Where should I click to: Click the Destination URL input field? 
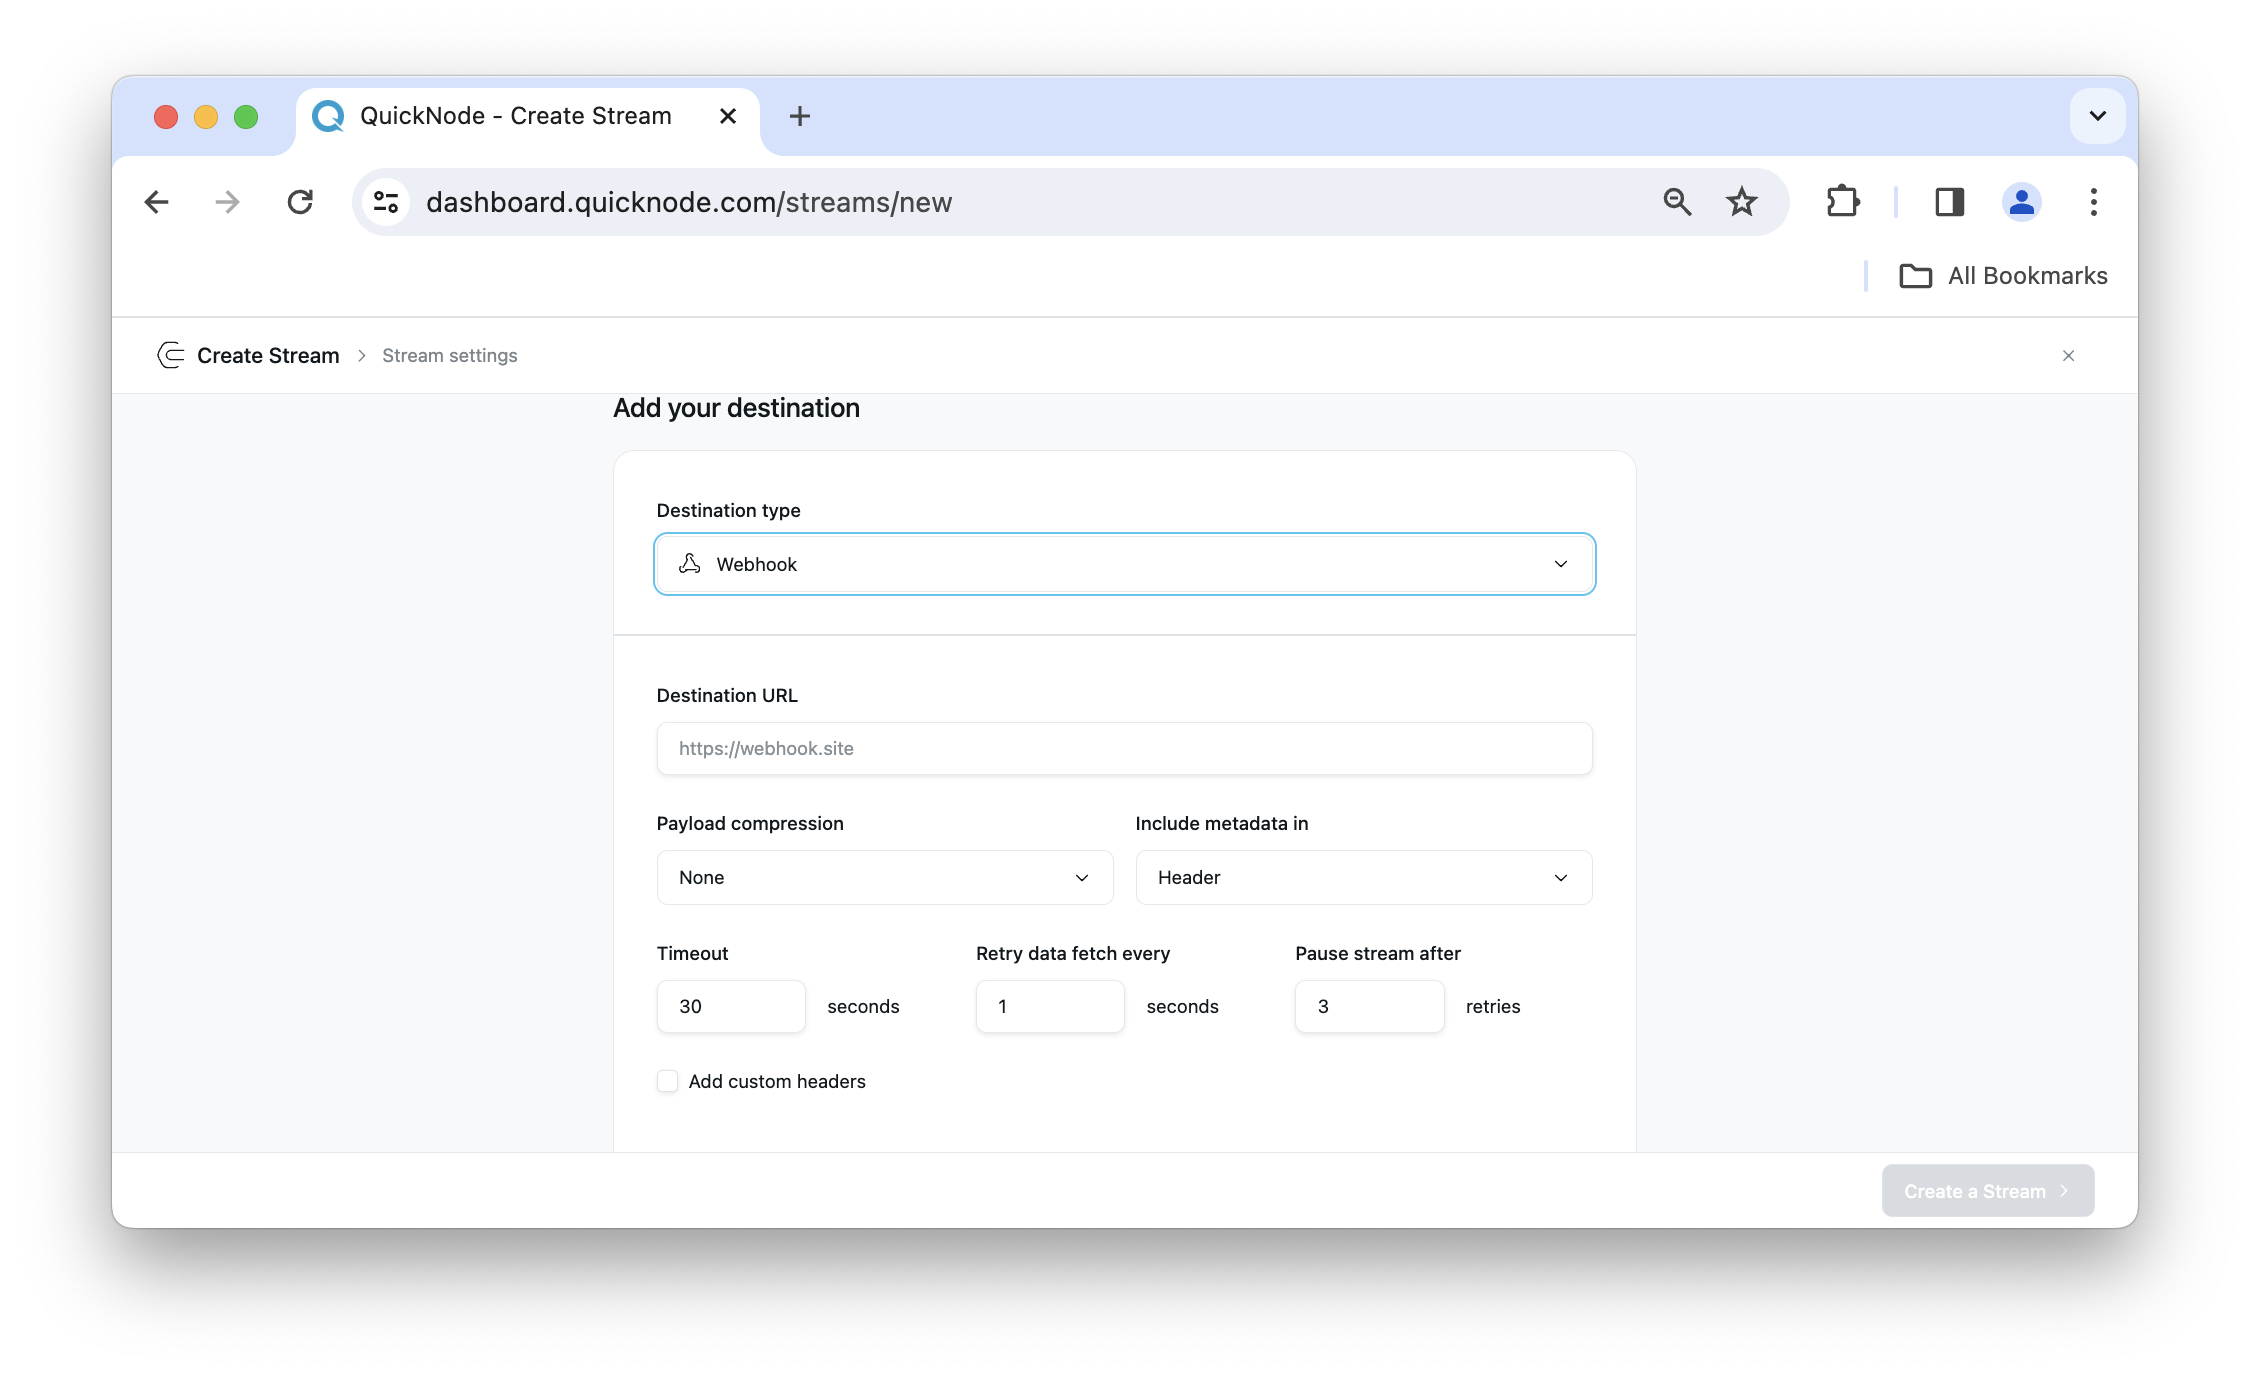click(x=1123, y=747)
